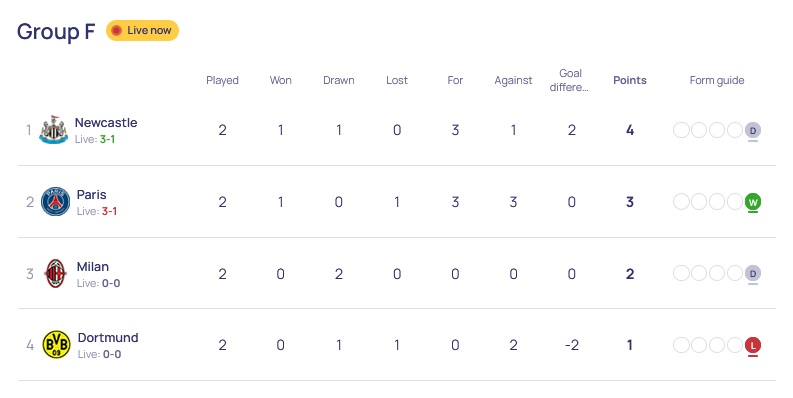
Task: Click Dortmund's red L form badge
Action: [753, 345]
